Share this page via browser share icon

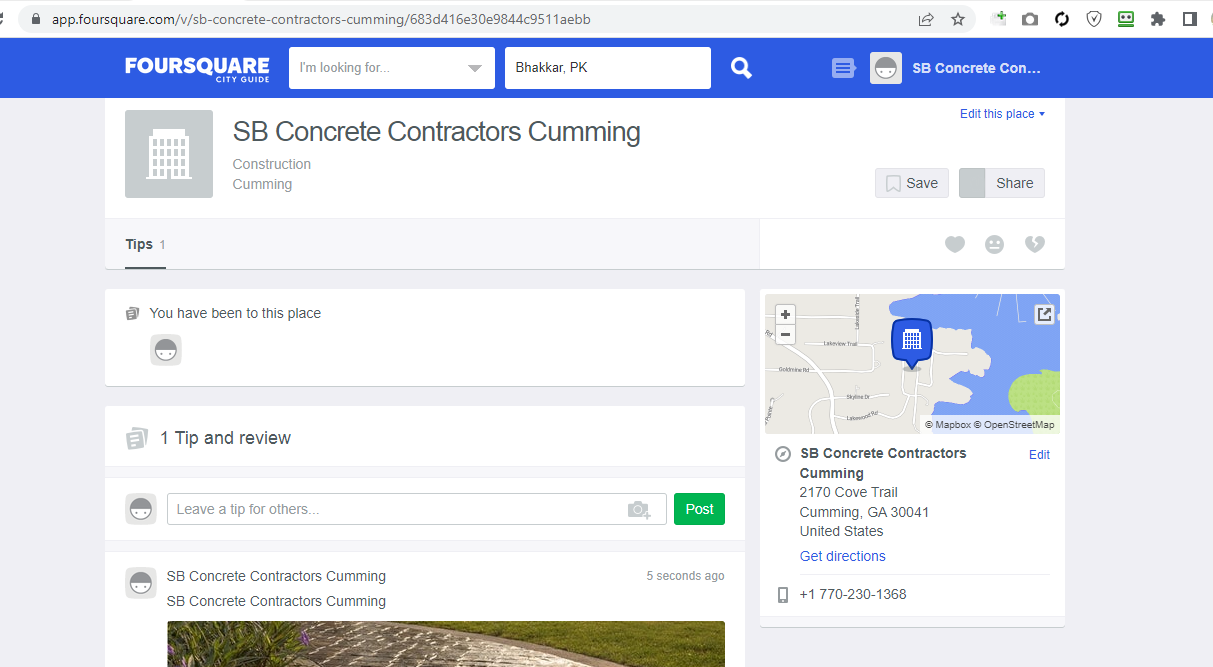[926, 19]
